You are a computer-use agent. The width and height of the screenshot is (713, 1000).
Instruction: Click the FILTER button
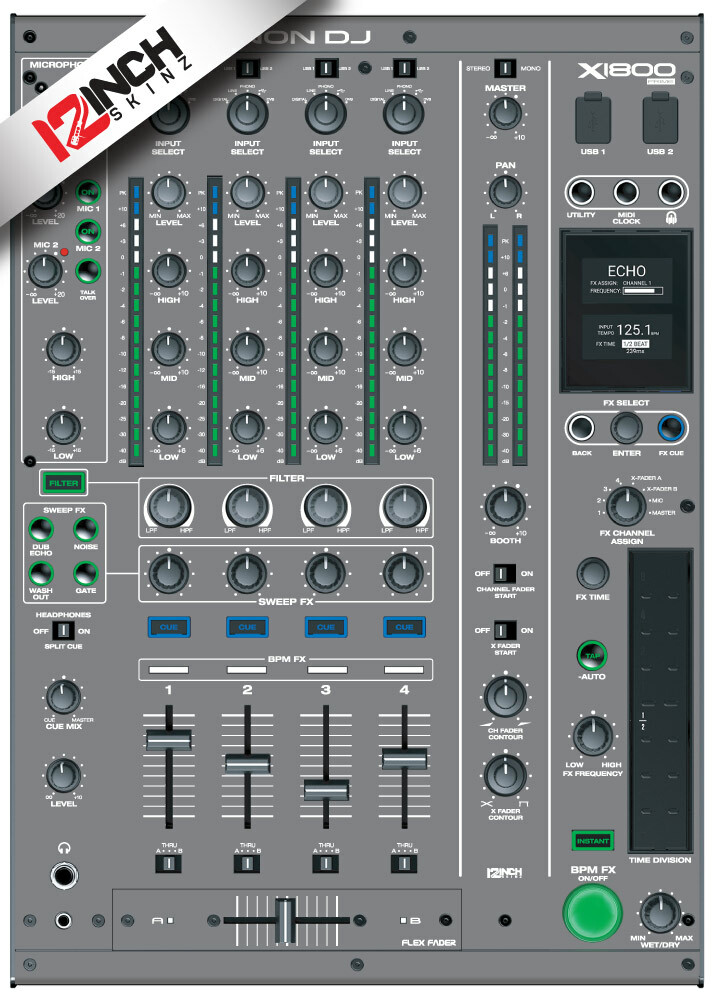[x=63, y=483]
